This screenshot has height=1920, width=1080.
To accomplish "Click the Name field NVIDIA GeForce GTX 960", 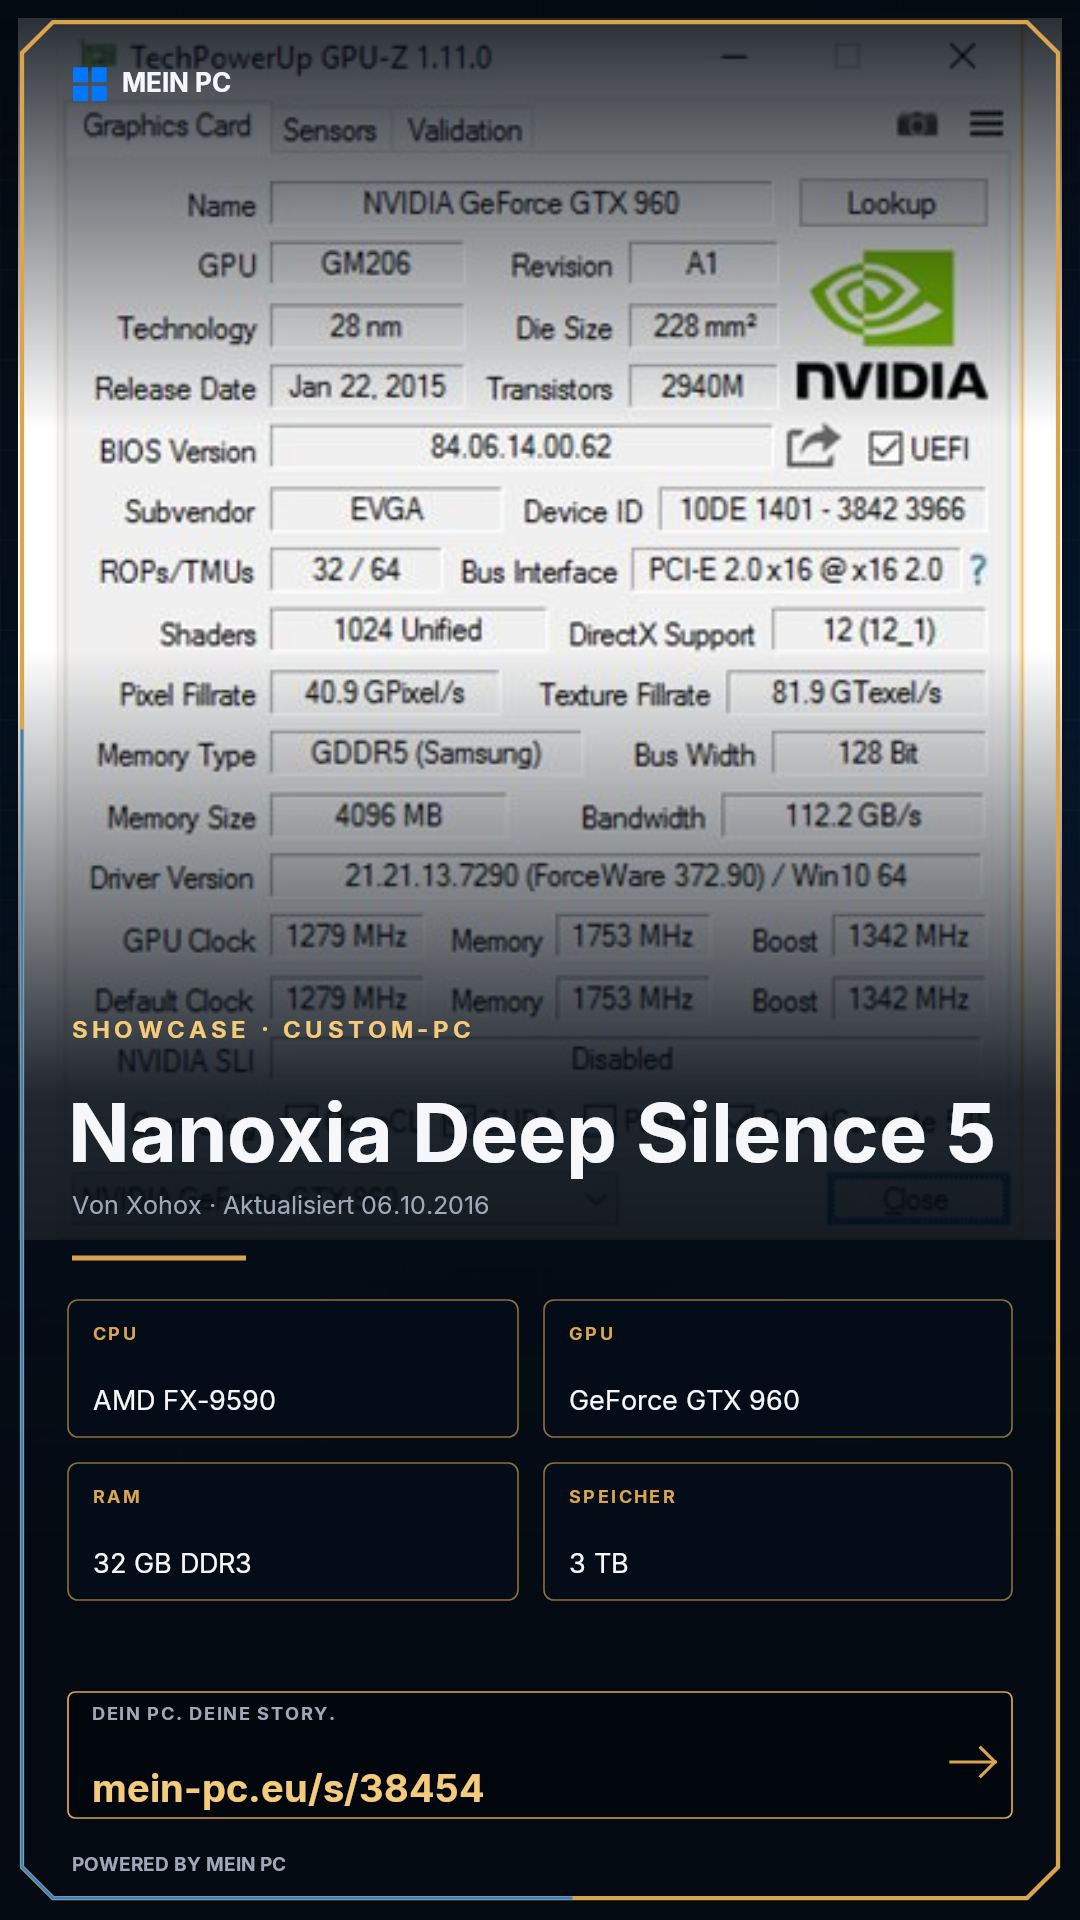I will pos(521,204).
